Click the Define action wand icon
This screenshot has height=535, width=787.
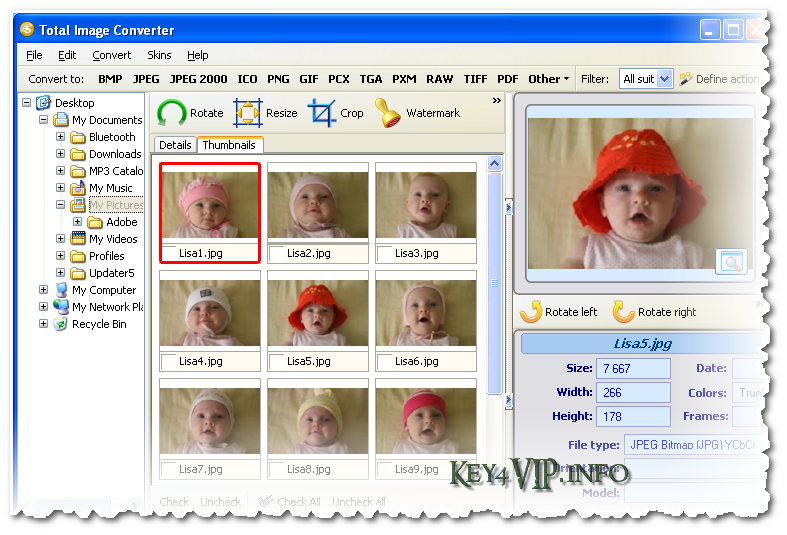[686, 79]
